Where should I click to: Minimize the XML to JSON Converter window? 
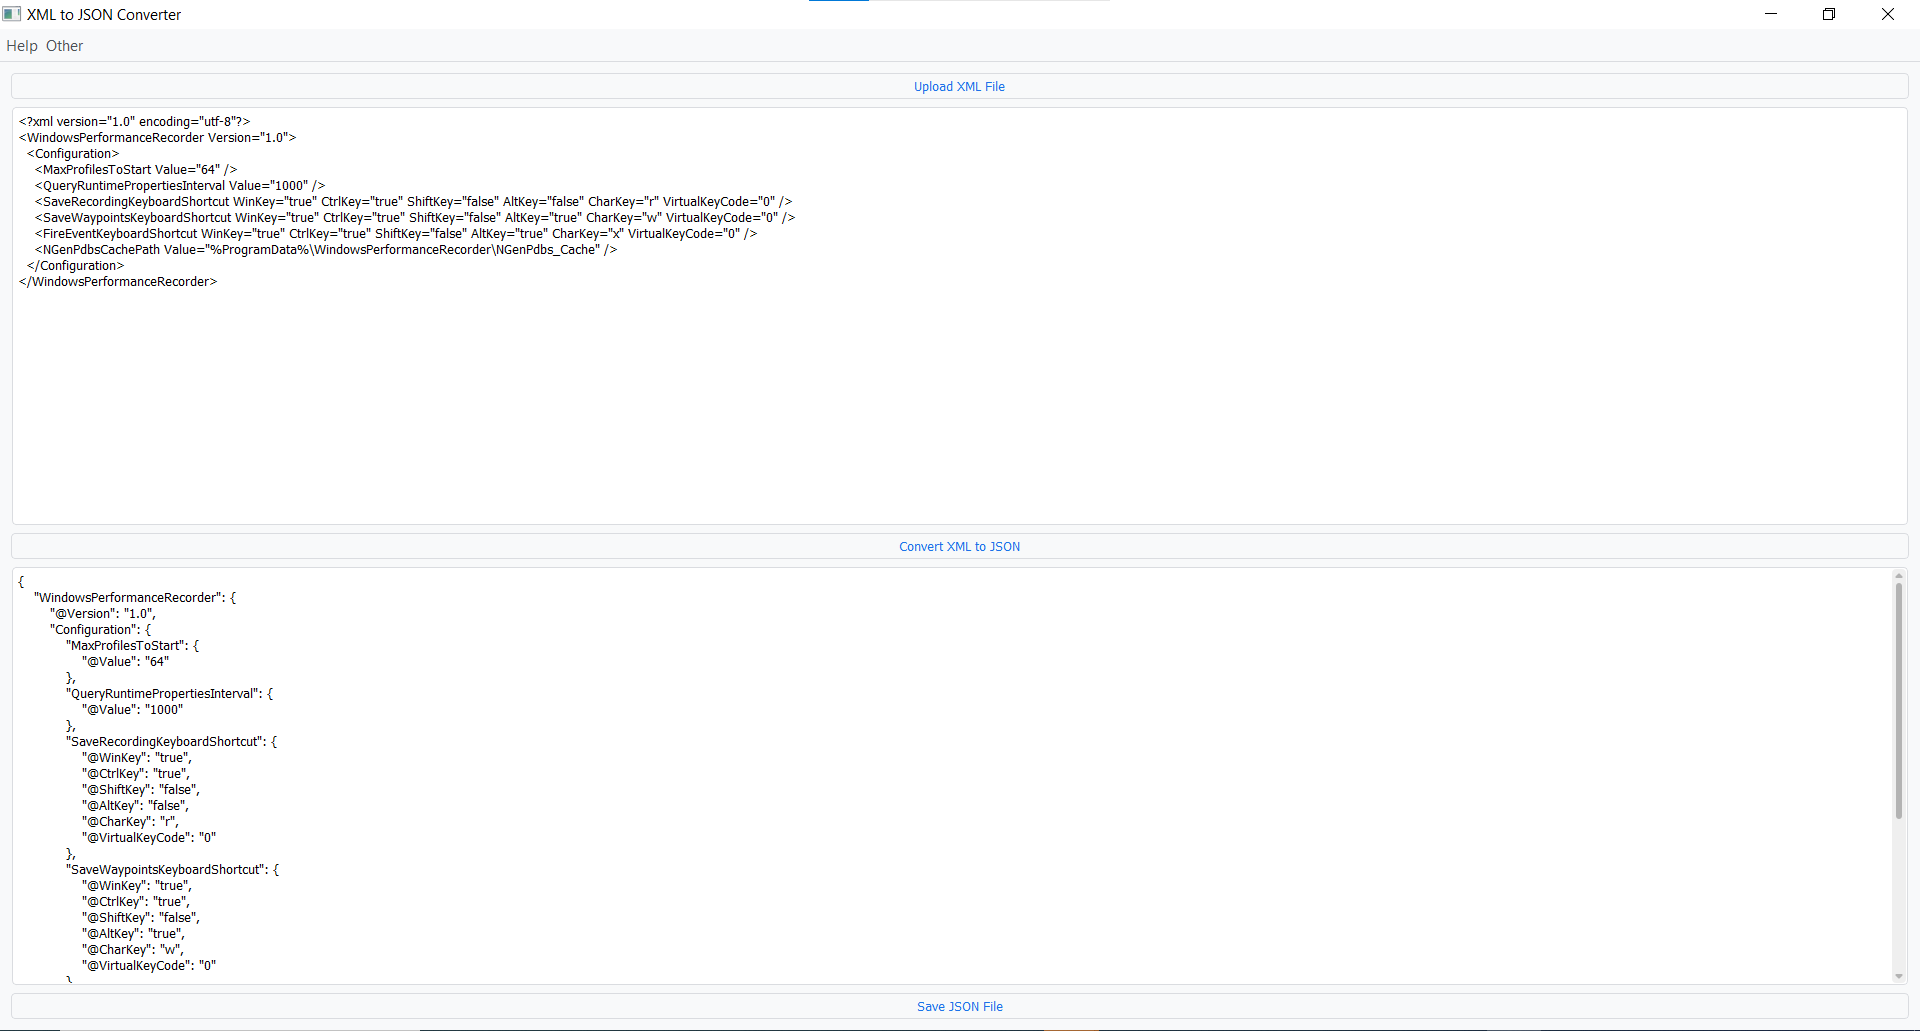pyautogui.click(x=1771, y=14)
